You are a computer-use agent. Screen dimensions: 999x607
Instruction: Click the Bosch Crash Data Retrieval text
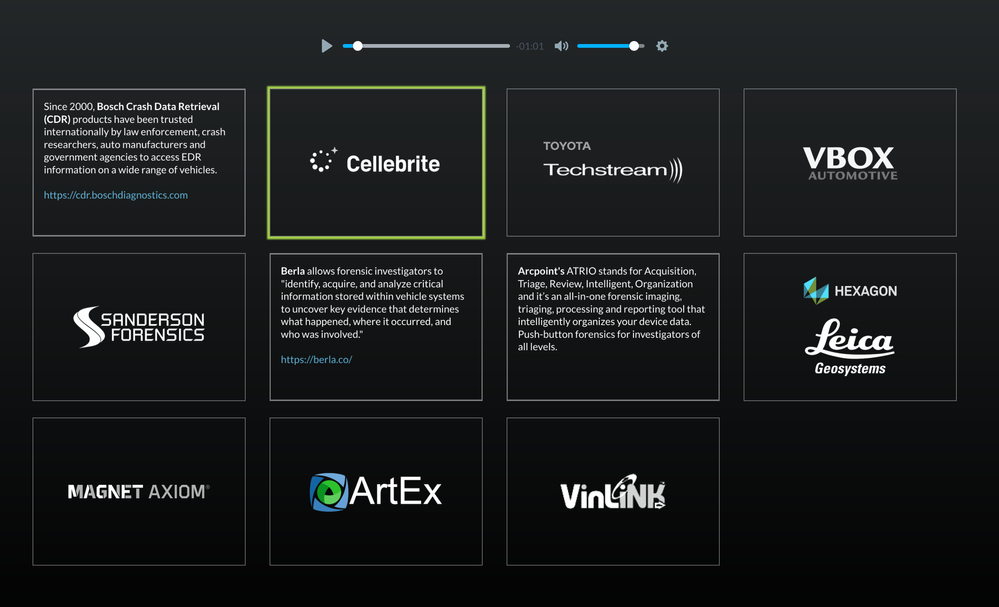point(134,138)
